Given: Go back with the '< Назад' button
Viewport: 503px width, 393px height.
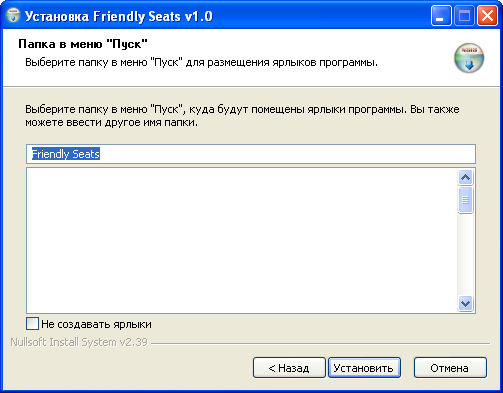Looking at the screenshot, I should 289,368.
